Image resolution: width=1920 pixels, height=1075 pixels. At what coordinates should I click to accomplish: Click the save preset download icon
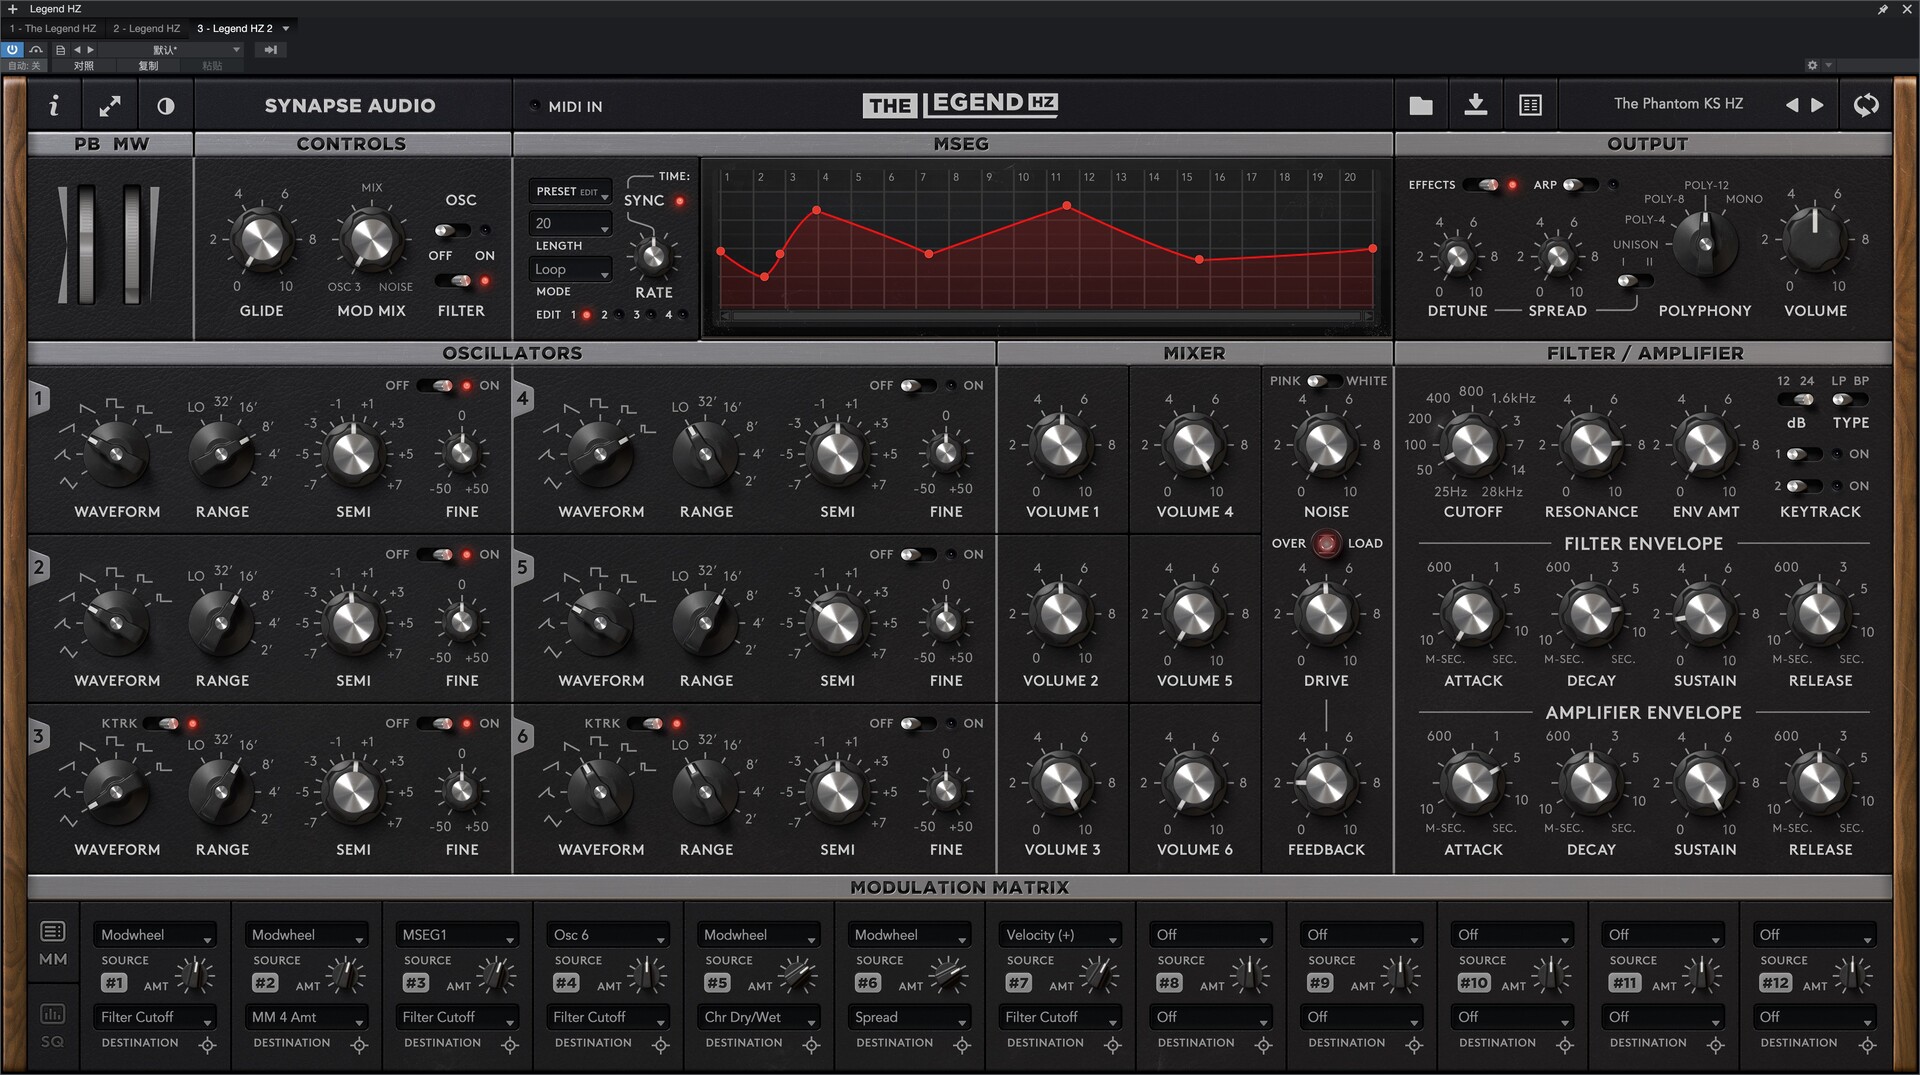1476,104
